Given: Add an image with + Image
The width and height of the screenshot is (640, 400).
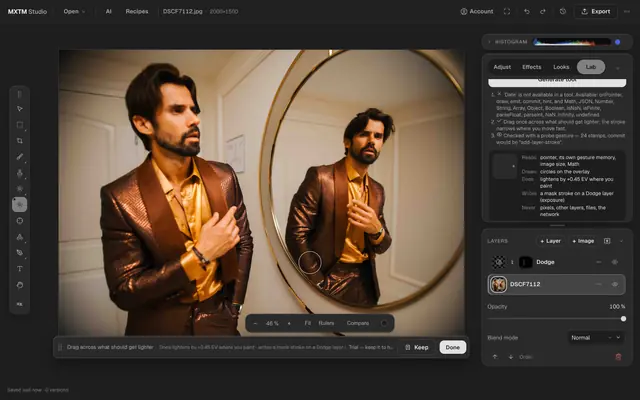Looking at the screenshot, I should coord(583,241).
